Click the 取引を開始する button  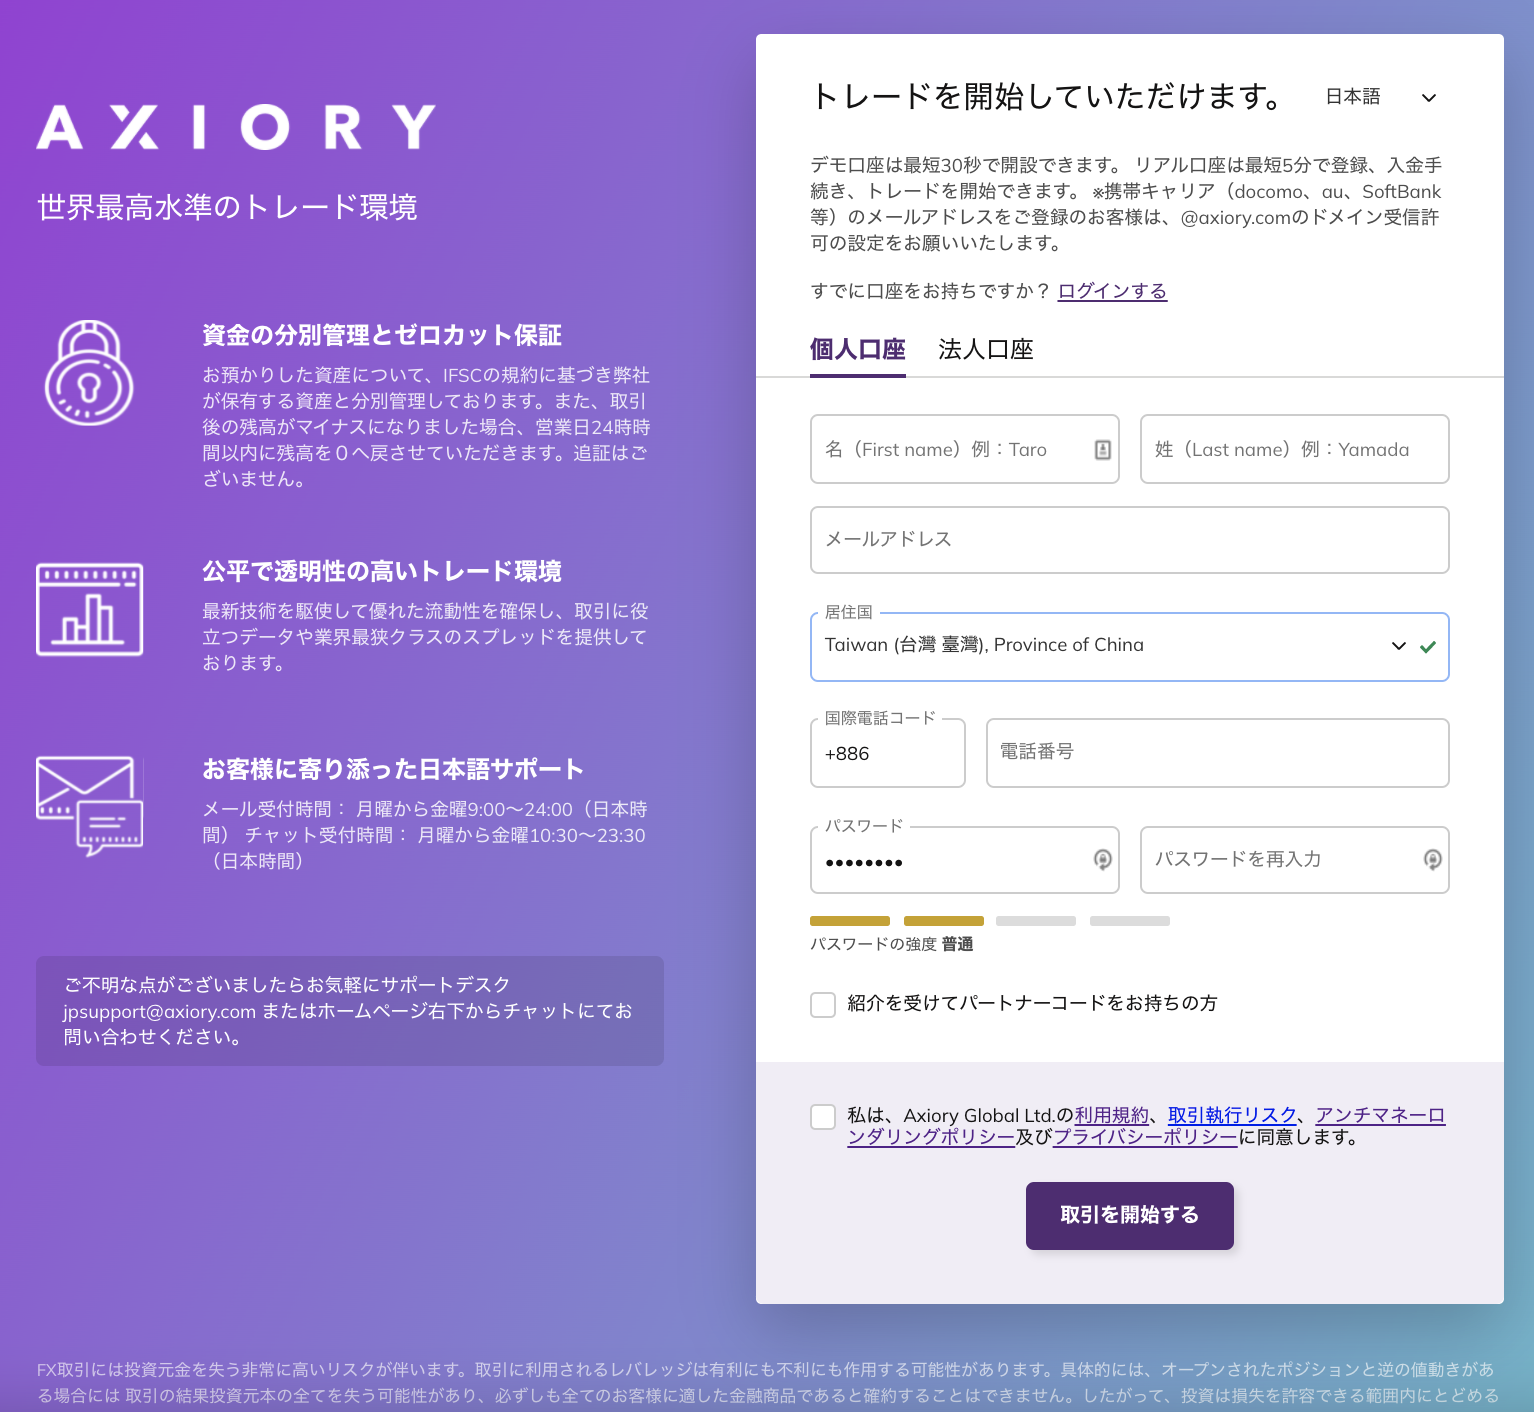pos(1129,1215)
